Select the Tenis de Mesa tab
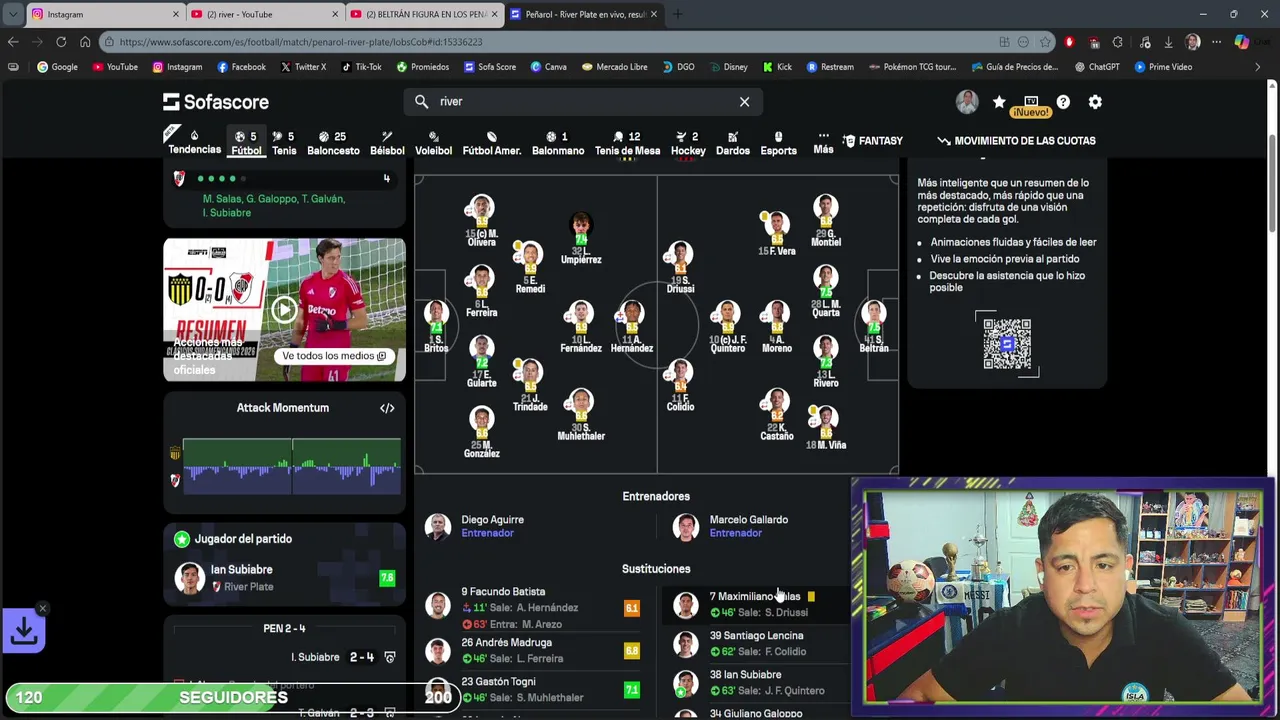Image resolution: width=1280 pixels, height=720 pixels. [x=627, y=143]
